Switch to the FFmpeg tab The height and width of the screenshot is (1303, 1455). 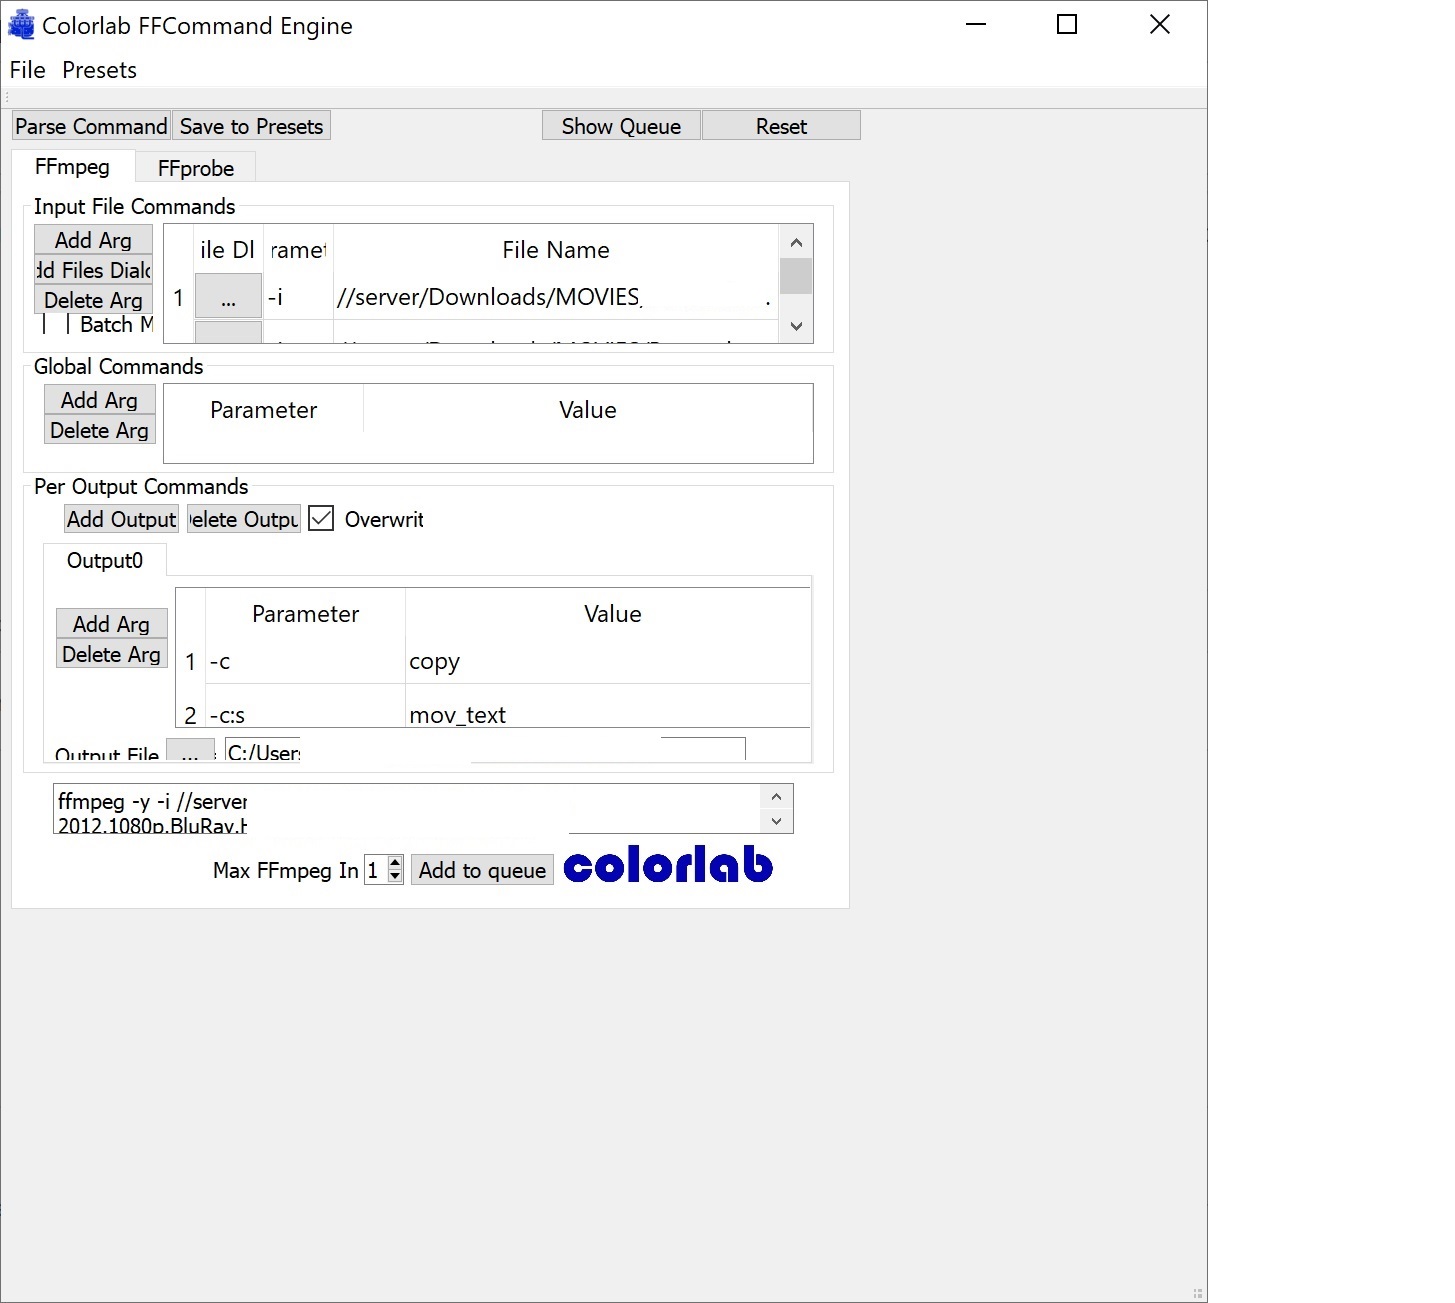pos(72,166)
